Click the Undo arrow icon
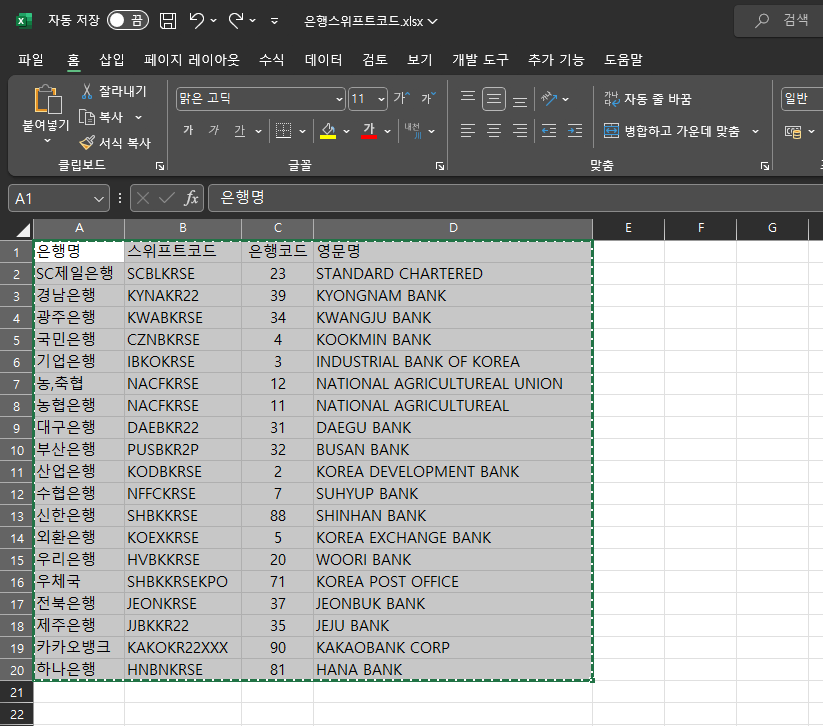 coord(197,21)
